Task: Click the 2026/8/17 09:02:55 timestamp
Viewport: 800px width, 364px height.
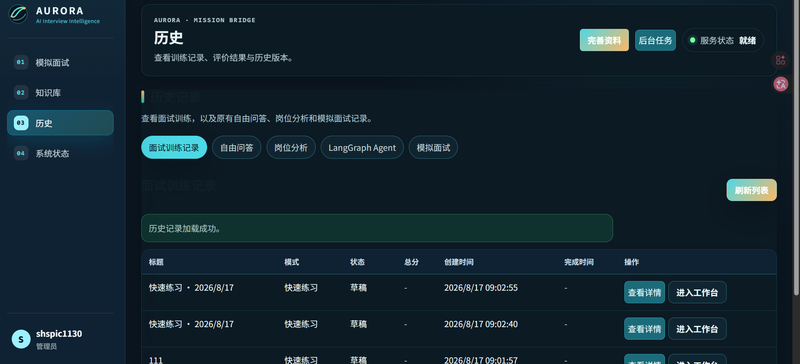Action: 481,287
